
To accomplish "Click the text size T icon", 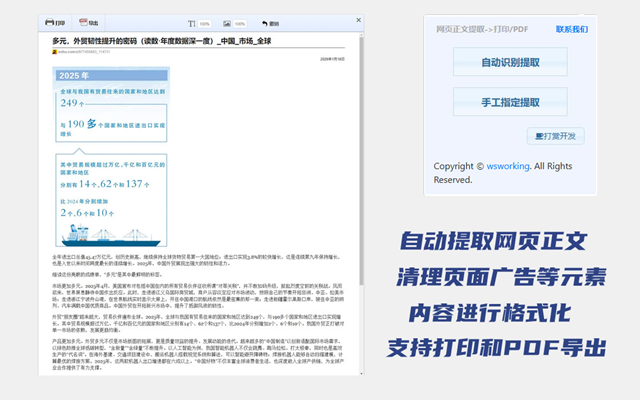I will click(x=192, y=22).
